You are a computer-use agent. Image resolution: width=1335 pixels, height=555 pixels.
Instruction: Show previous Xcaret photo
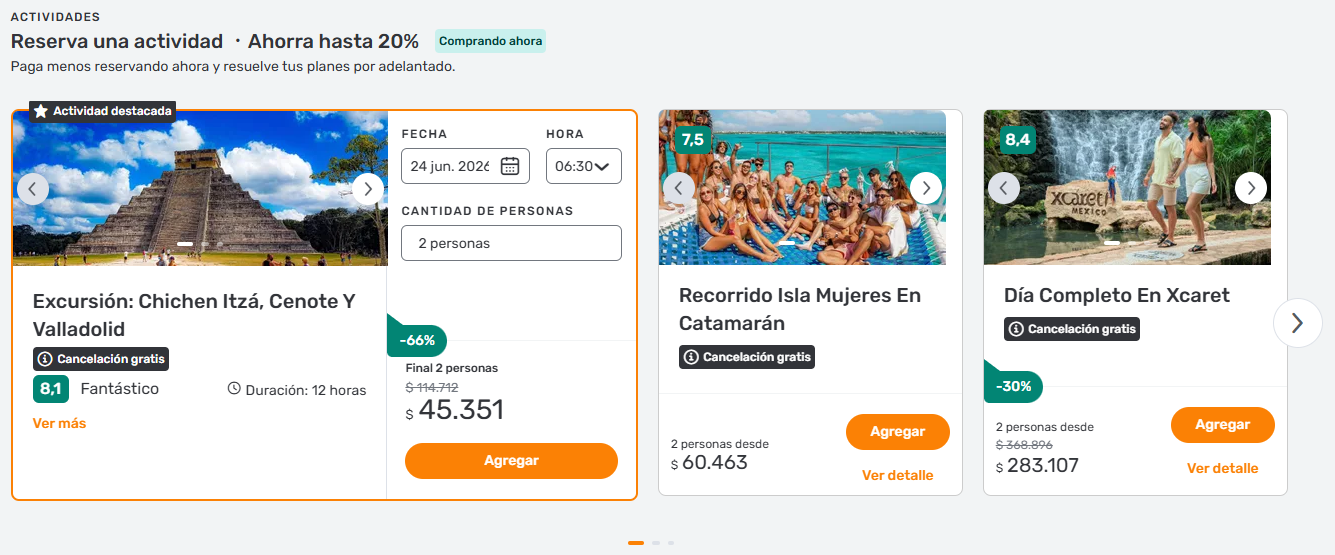(x=1004, y=187)
